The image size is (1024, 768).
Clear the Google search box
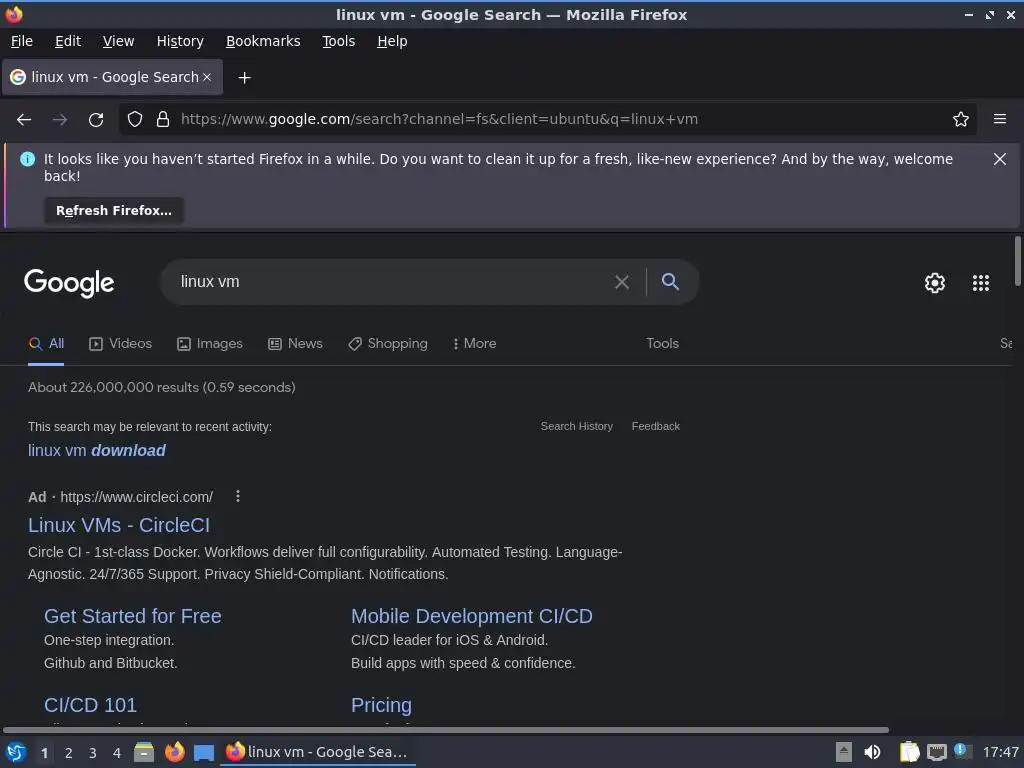[x=622, y=282]
